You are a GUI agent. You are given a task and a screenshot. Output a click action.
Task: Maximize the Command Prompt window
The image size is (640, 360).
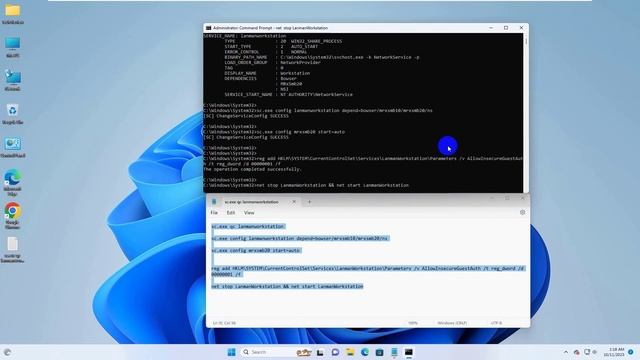tap(506, 28)
